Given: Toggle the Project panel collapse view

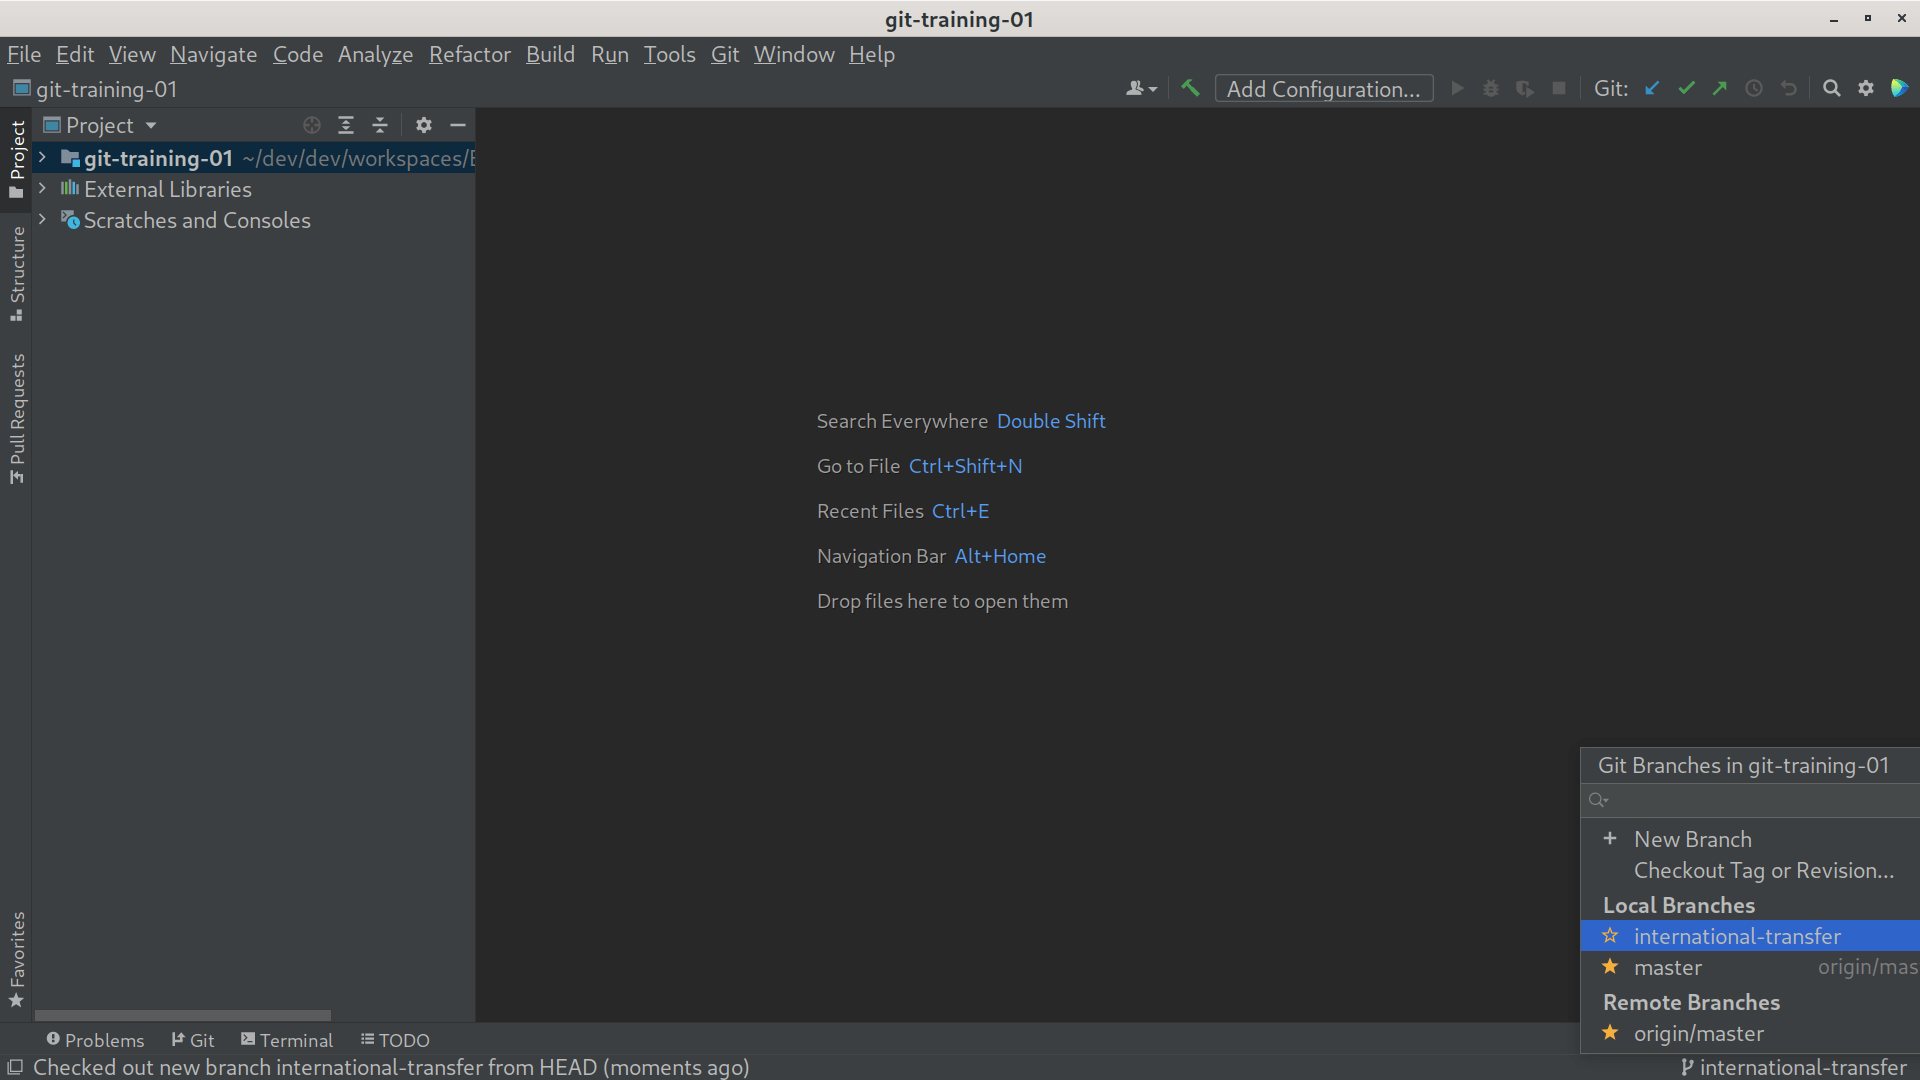Looking at the screenshot, I should click(x=378, y=124).
